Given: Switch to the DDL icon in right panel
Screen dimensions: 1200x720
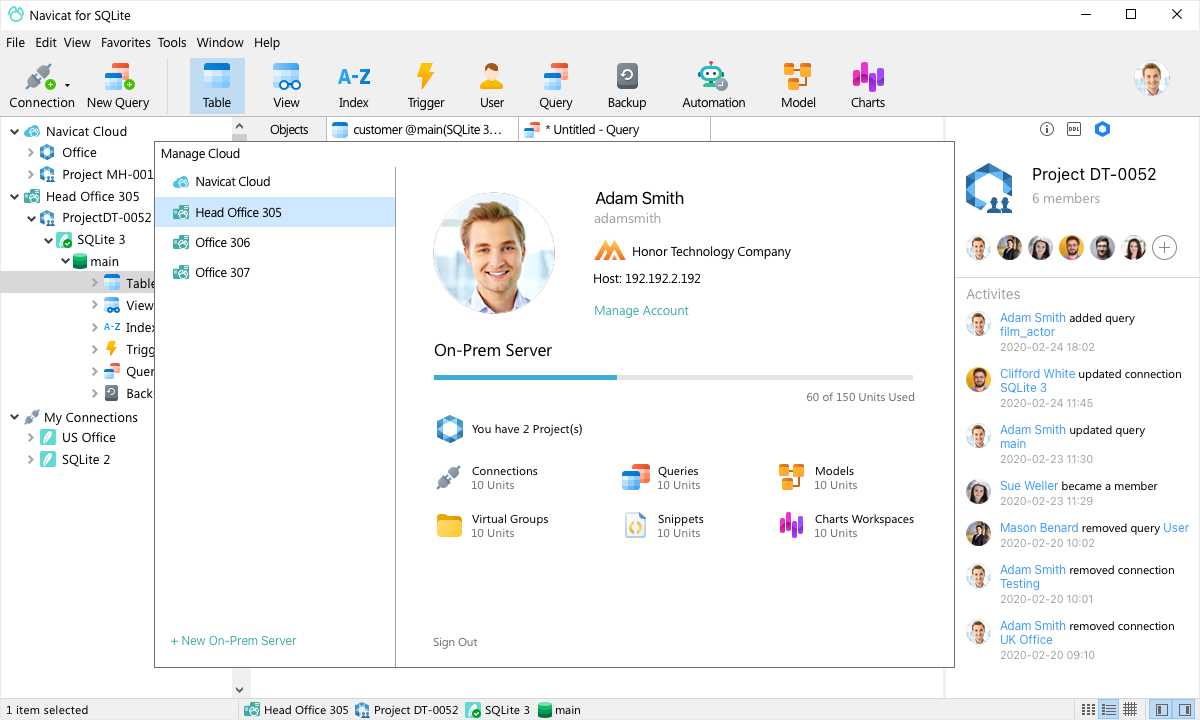Looking at the screenshot, I should click(1074, 129).
